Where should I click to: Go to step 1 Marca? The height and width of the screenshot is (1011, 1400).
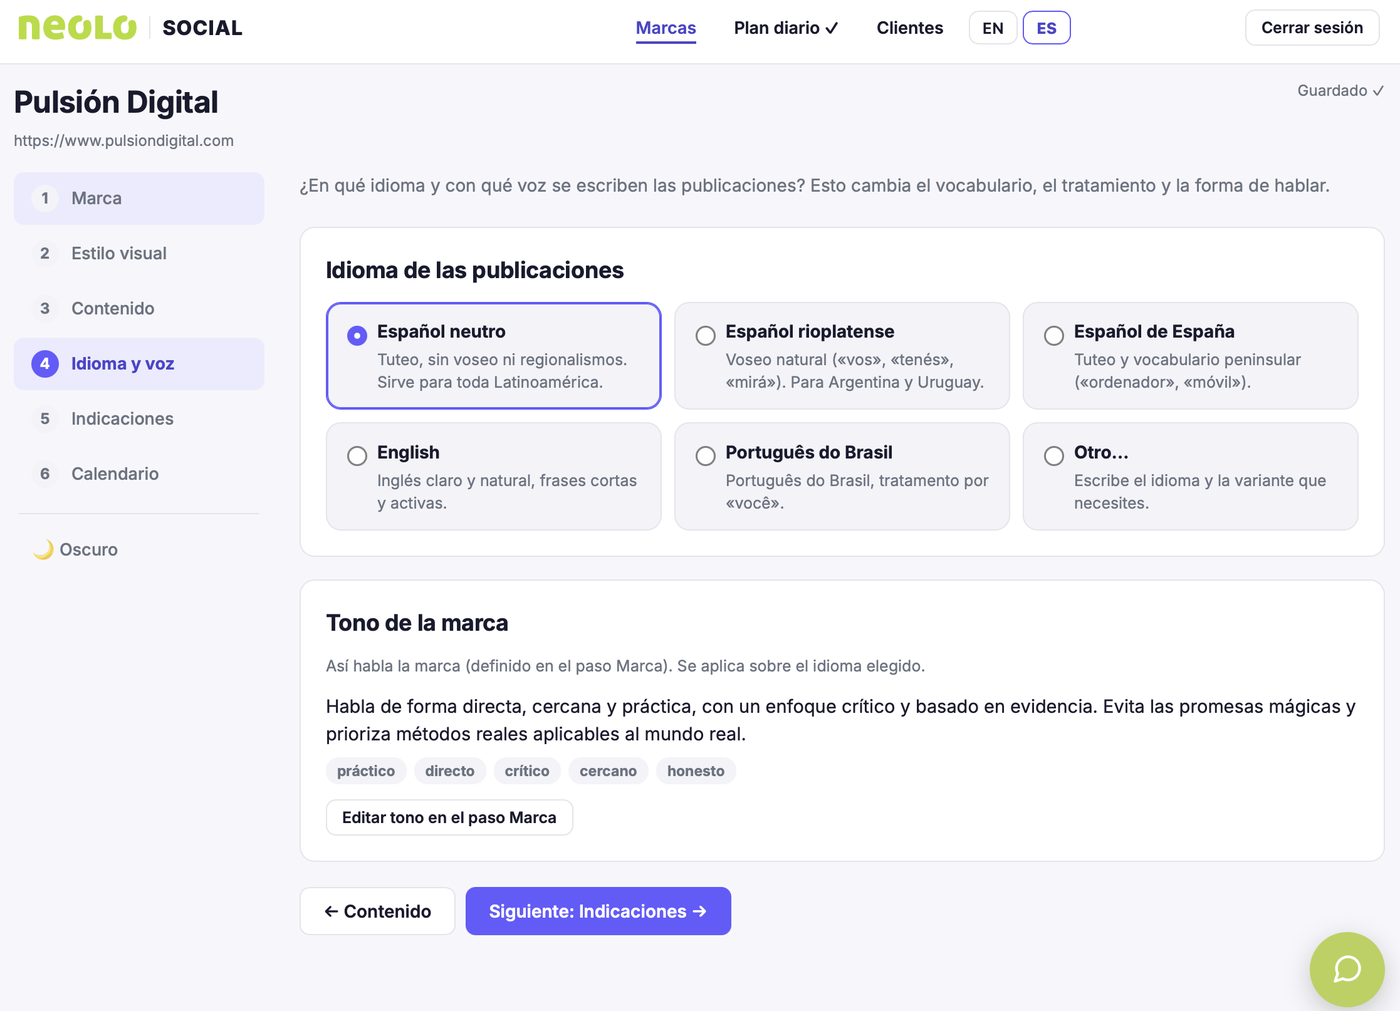point(139,198)
